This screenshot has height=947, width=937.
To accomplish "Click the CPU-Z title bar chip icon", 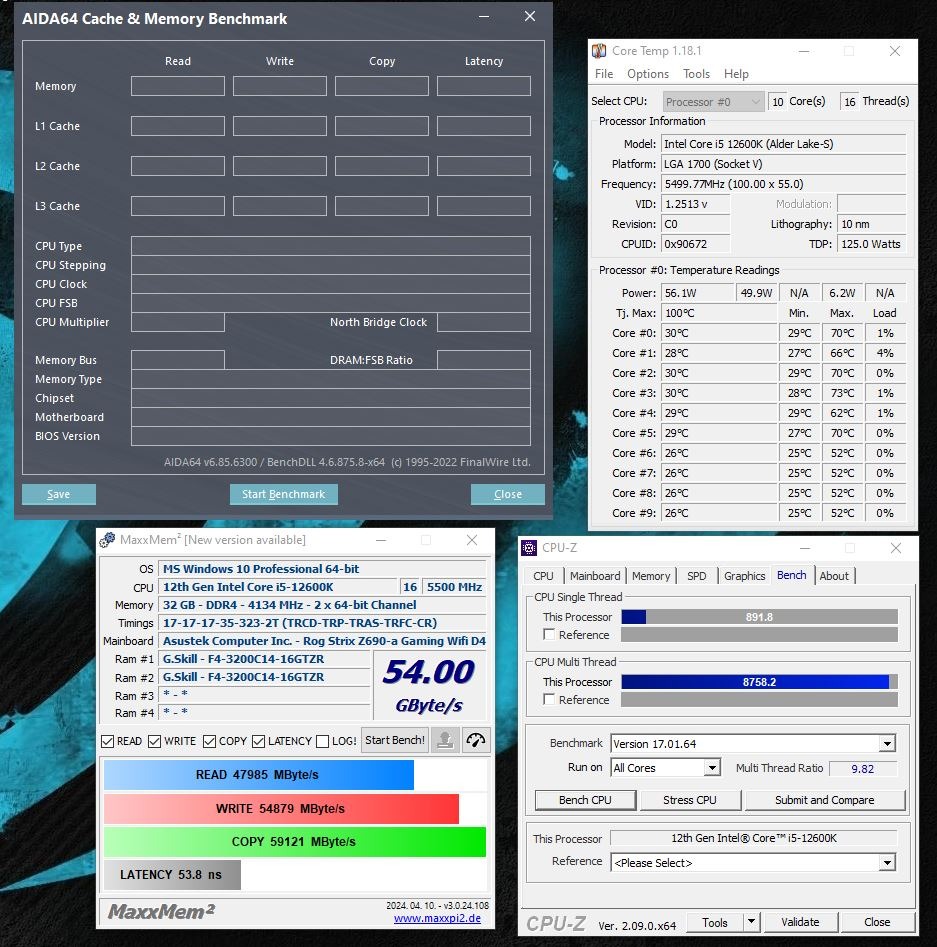I will [529, 548].
